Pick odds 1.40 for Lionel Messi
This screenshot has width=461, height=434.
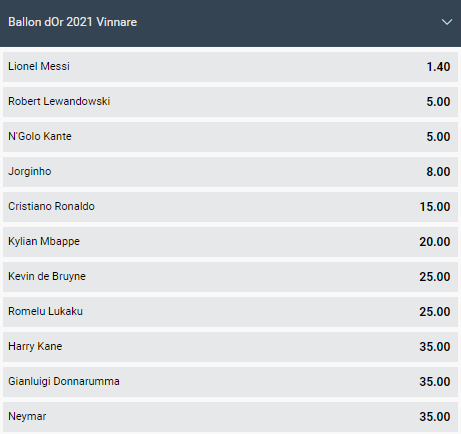[438, 67]
